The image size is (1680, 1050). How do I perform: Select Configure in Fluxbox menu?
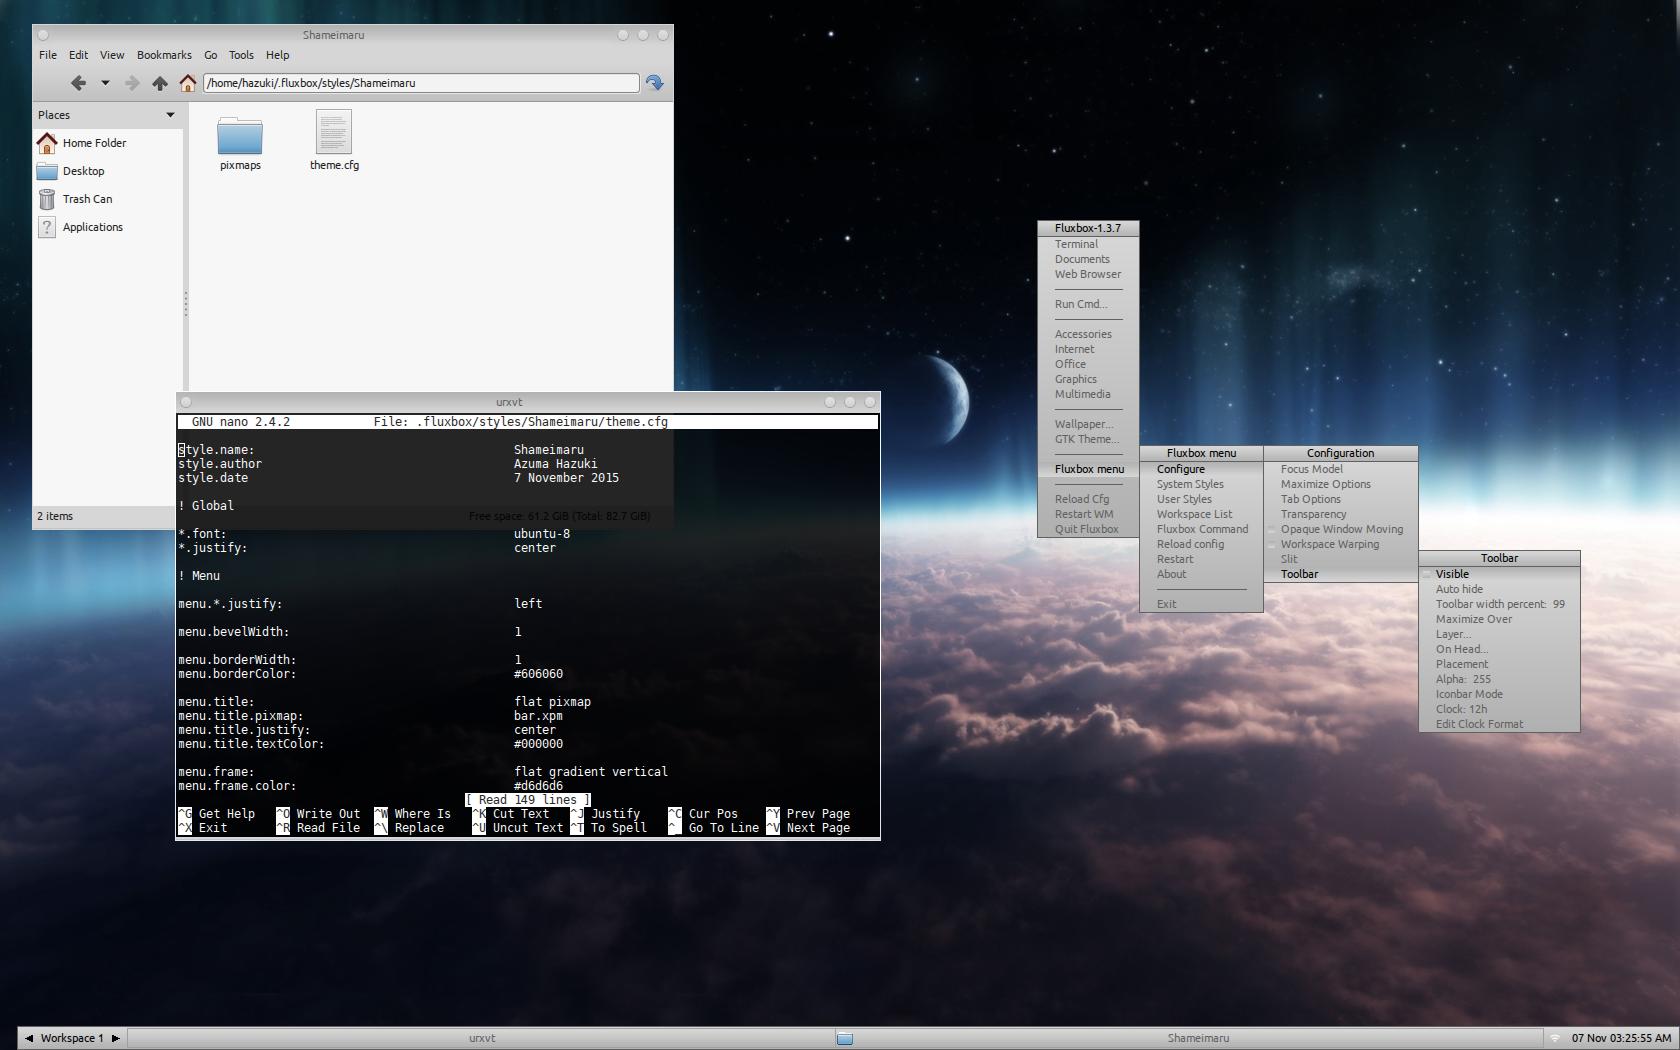[x=1201, y=469]
